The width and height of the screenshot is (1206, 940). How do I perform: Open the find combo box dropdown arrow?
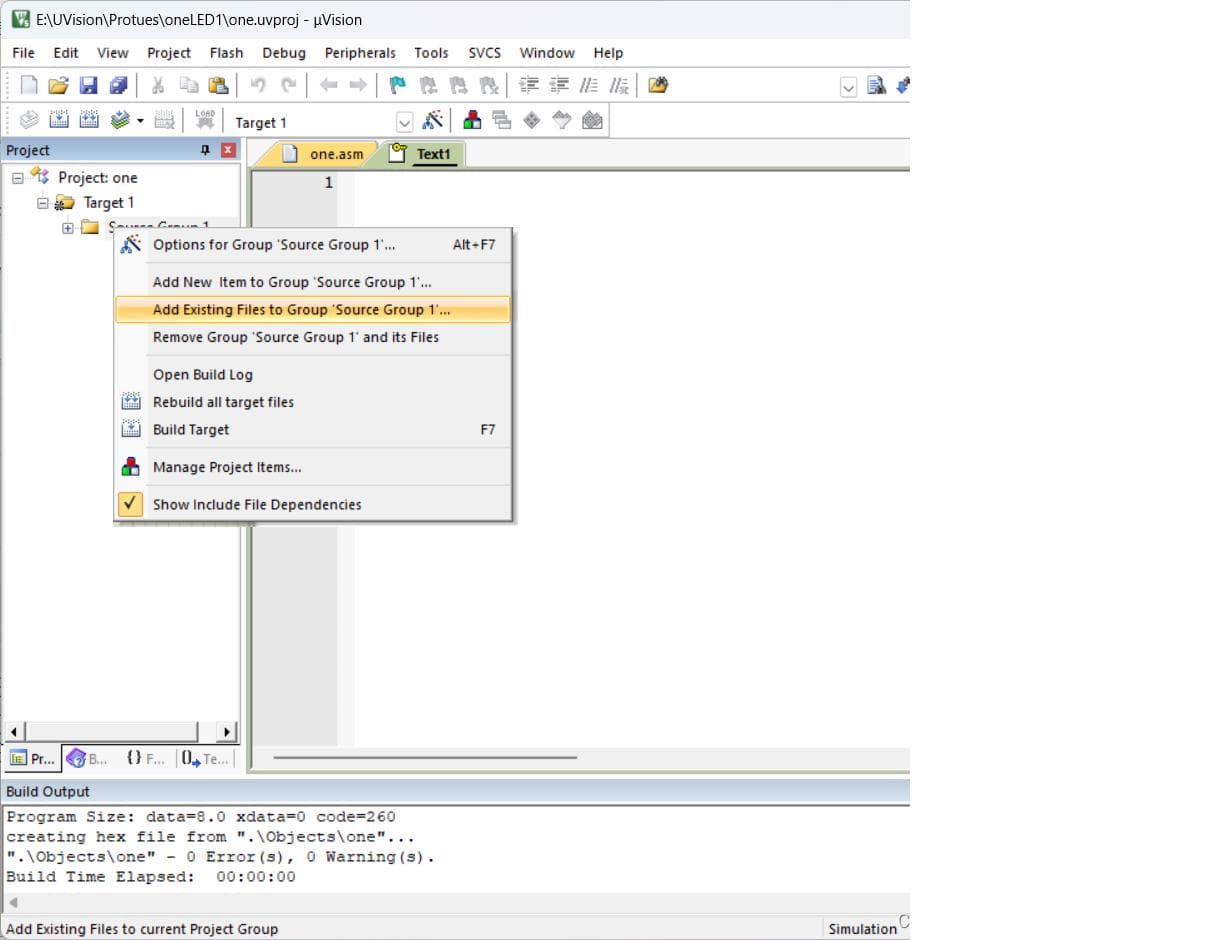[x=849, y=87]
